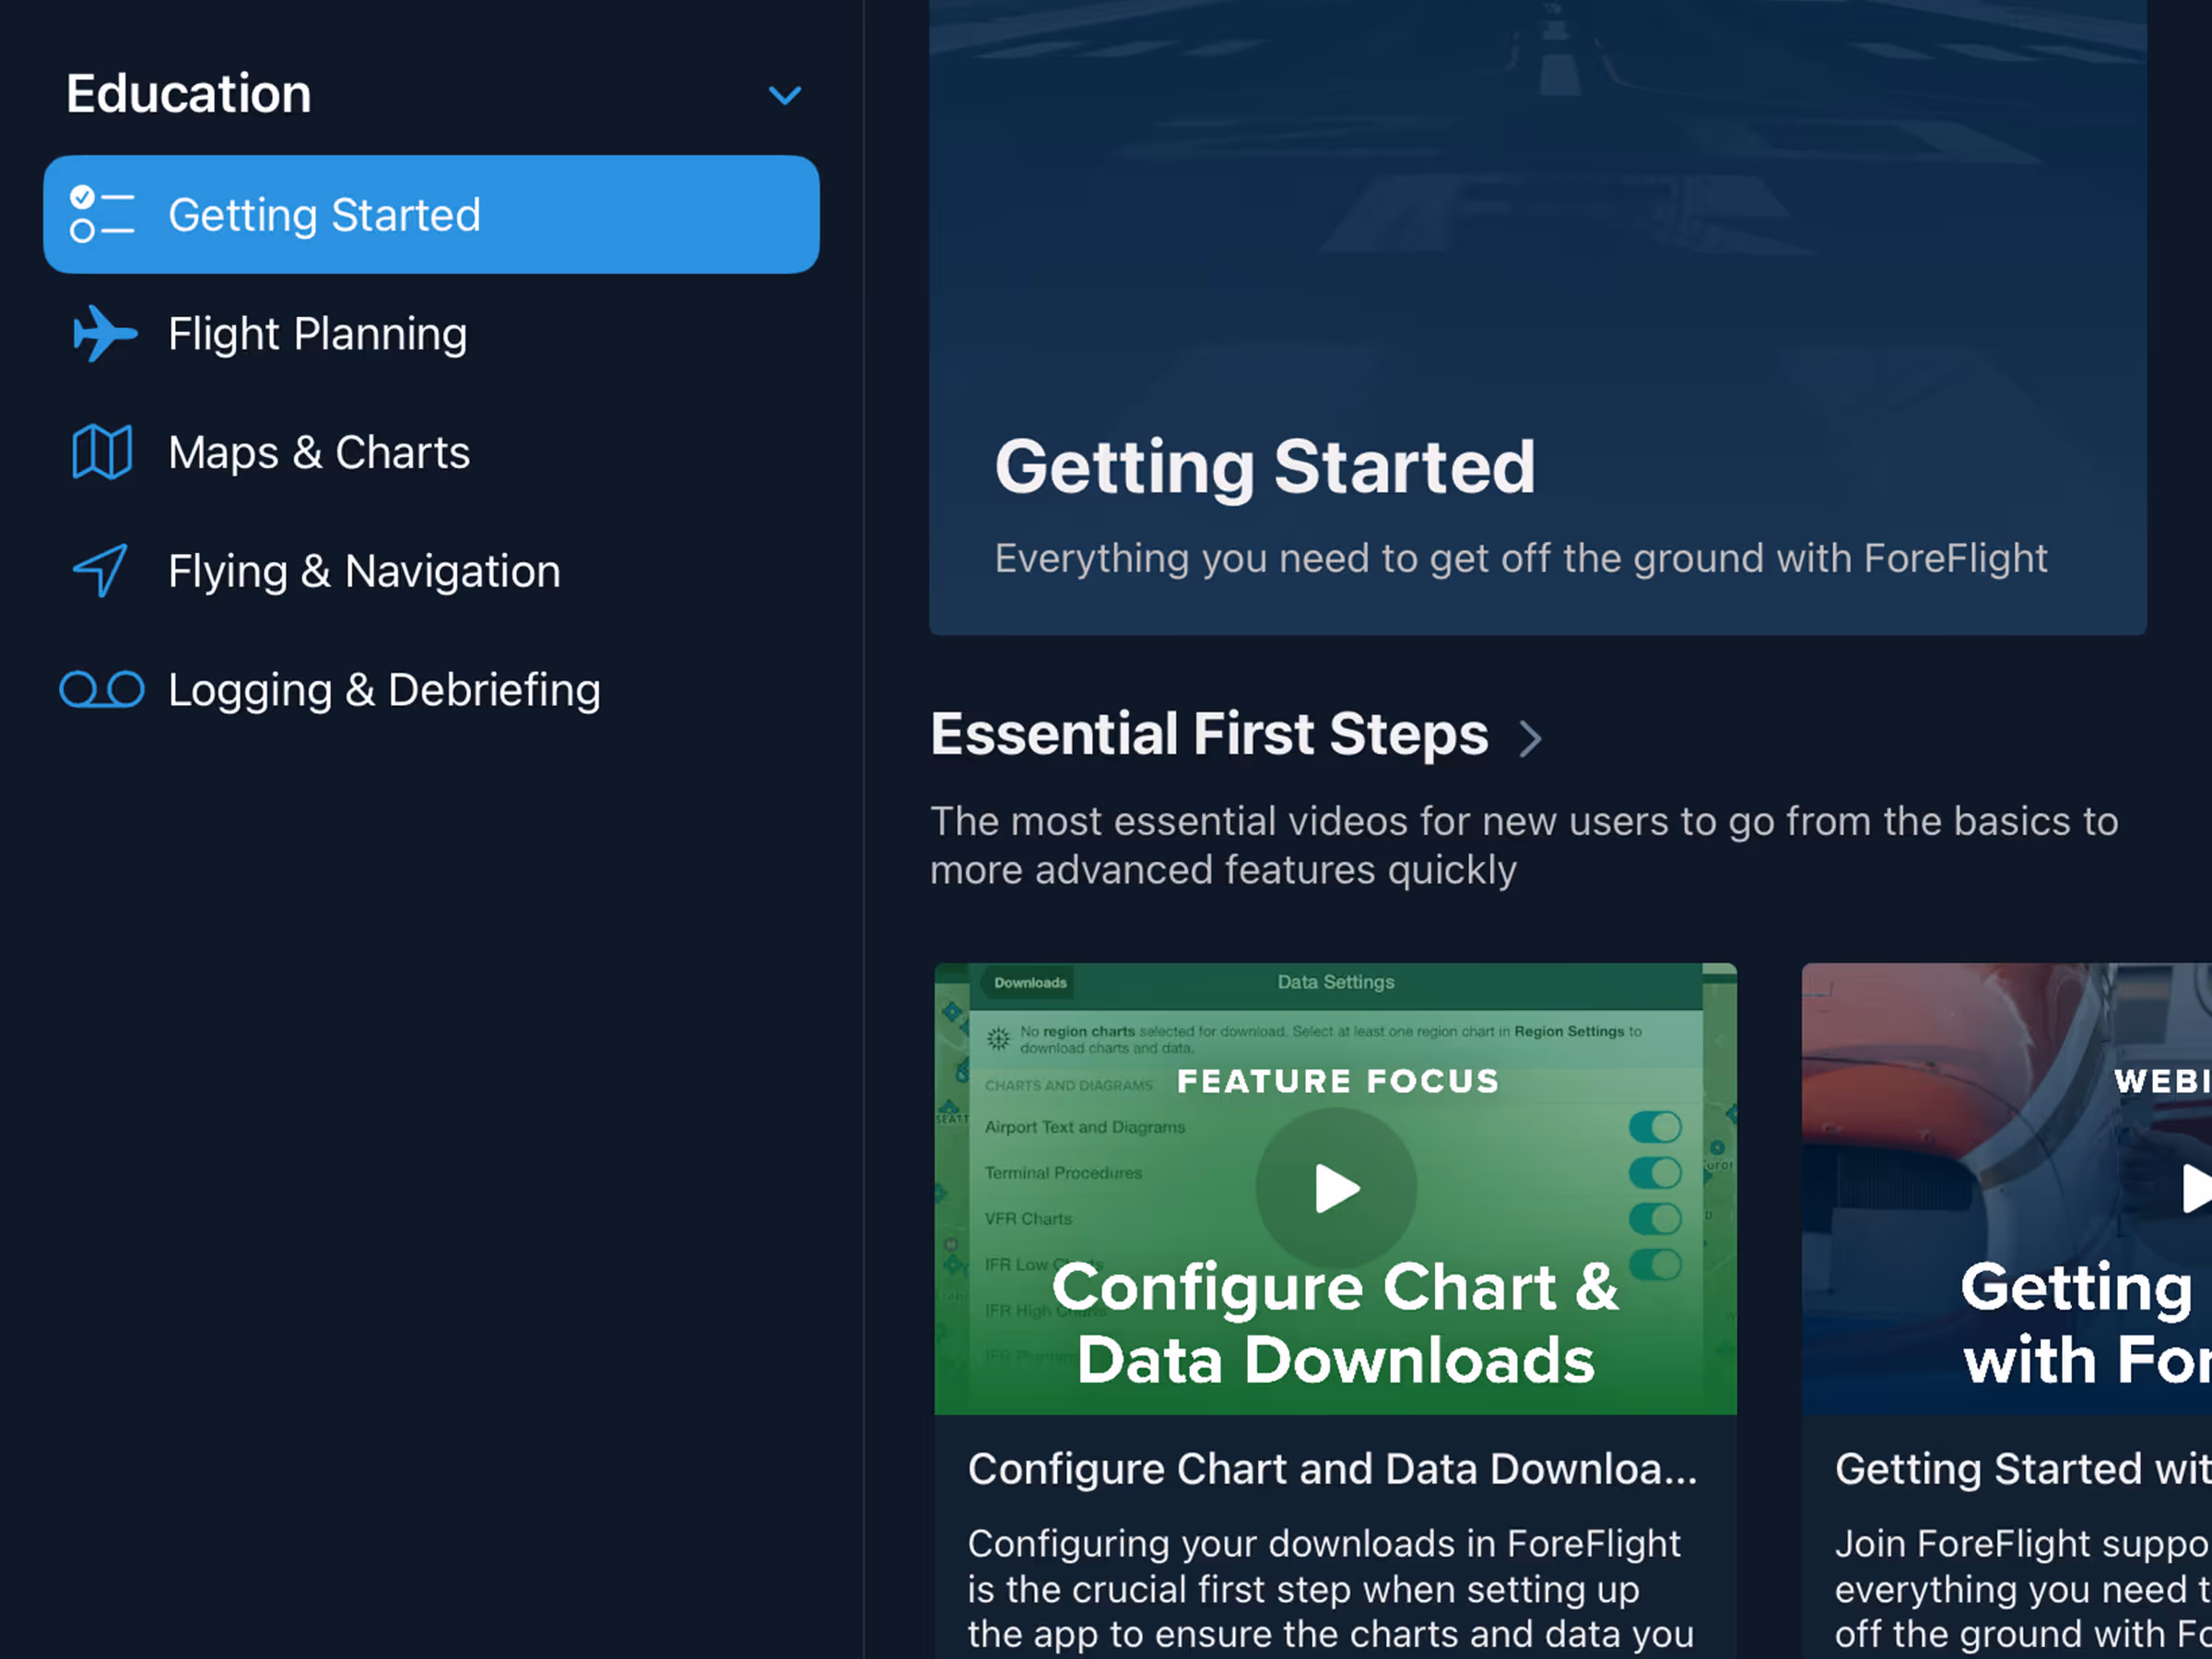Click the Flying & Navigation arrow icon
Screen dimensions: 2212x1659
tap(101, 570)
